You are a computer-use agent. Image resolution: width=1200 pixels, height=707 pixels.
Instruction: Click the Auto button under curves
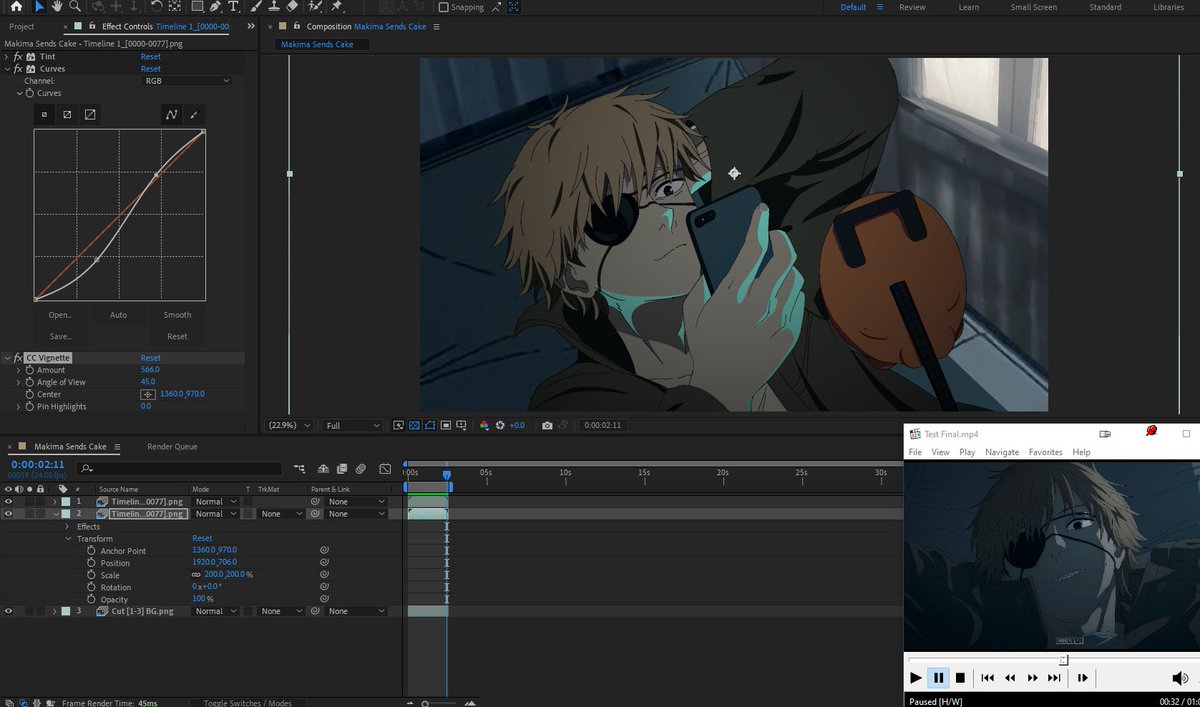pos(118,315)
